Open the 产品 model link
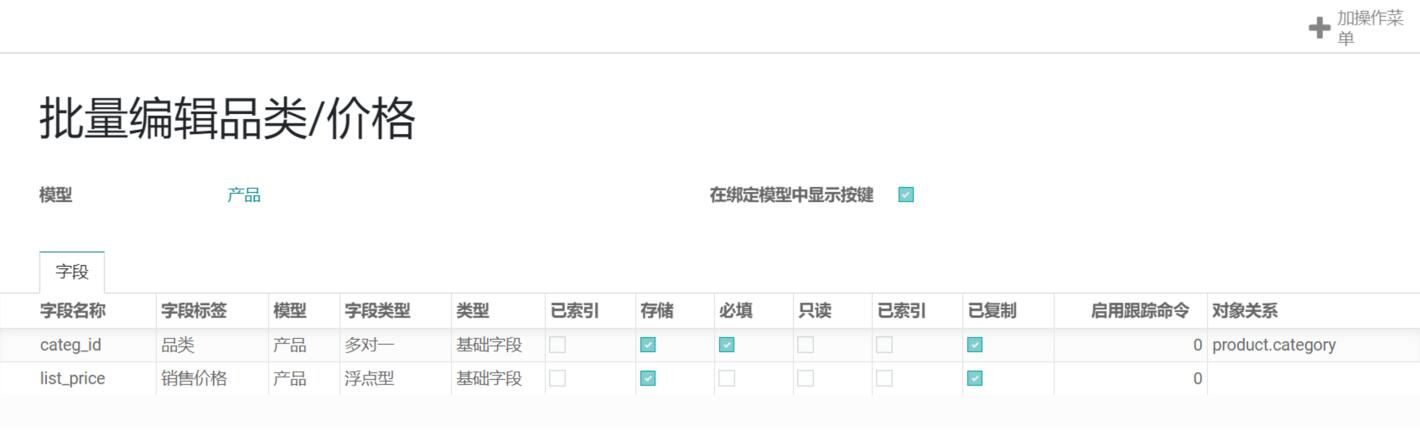 point(244,195)
